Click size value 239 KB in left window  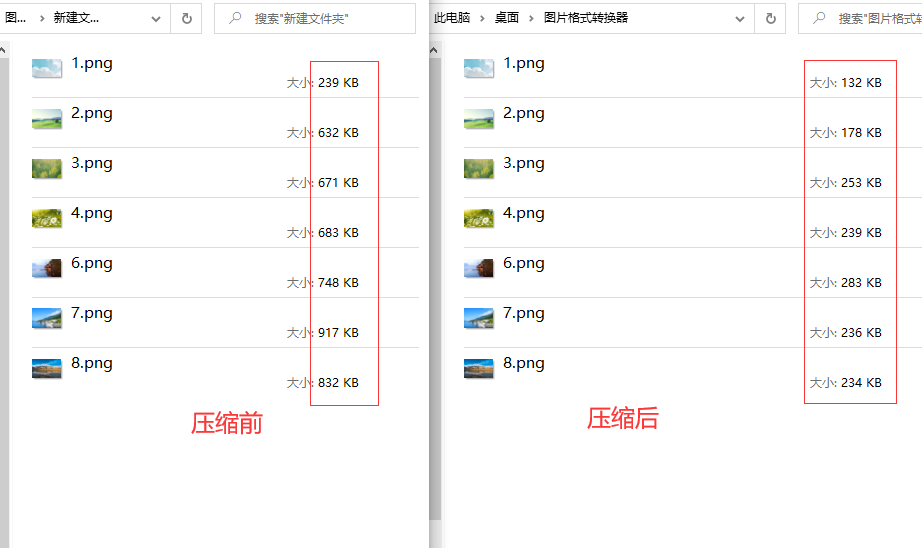tap(339, 83)
